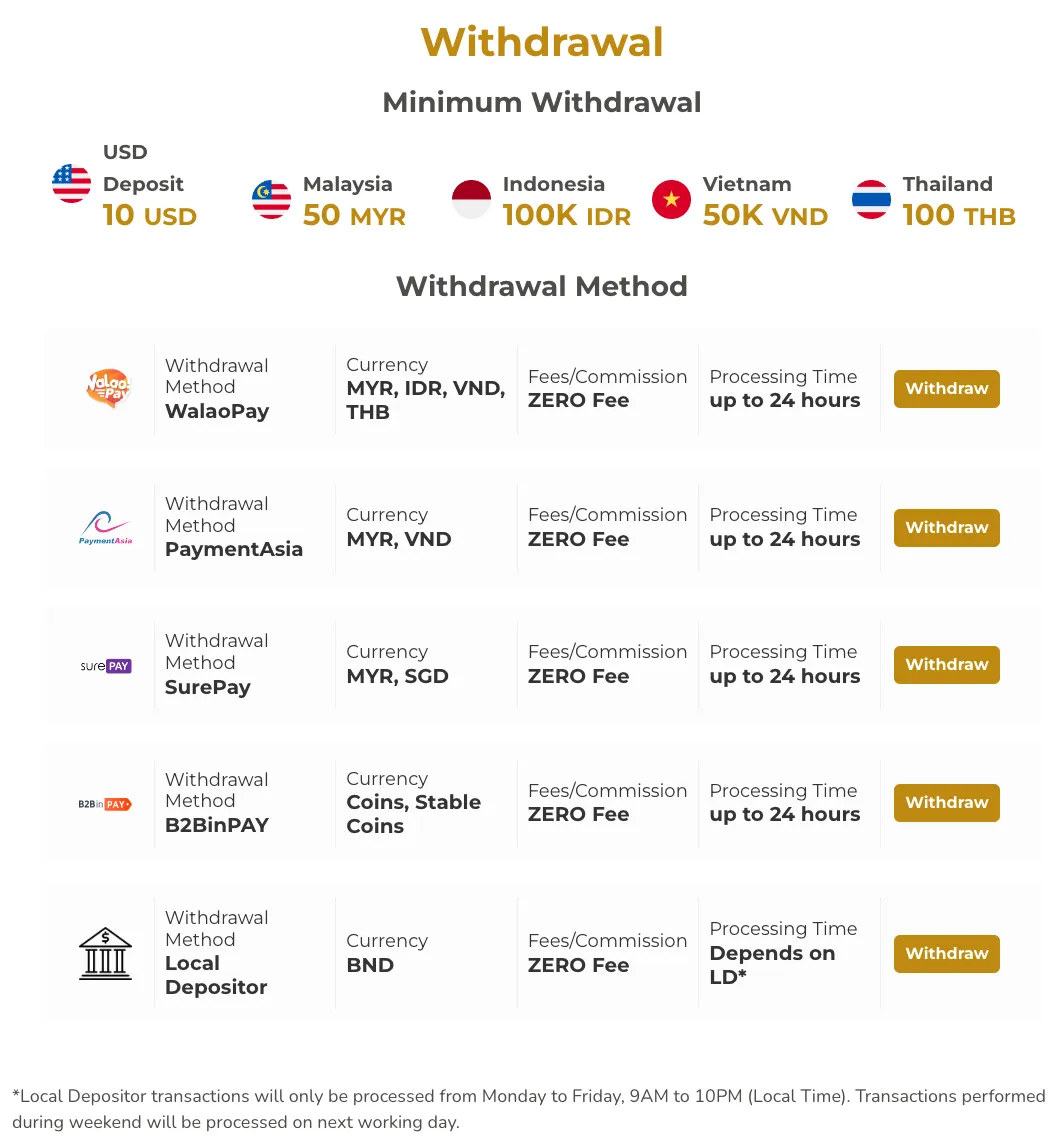
Task: Withdraw using WalaoPay method
Action: [946, 389]
